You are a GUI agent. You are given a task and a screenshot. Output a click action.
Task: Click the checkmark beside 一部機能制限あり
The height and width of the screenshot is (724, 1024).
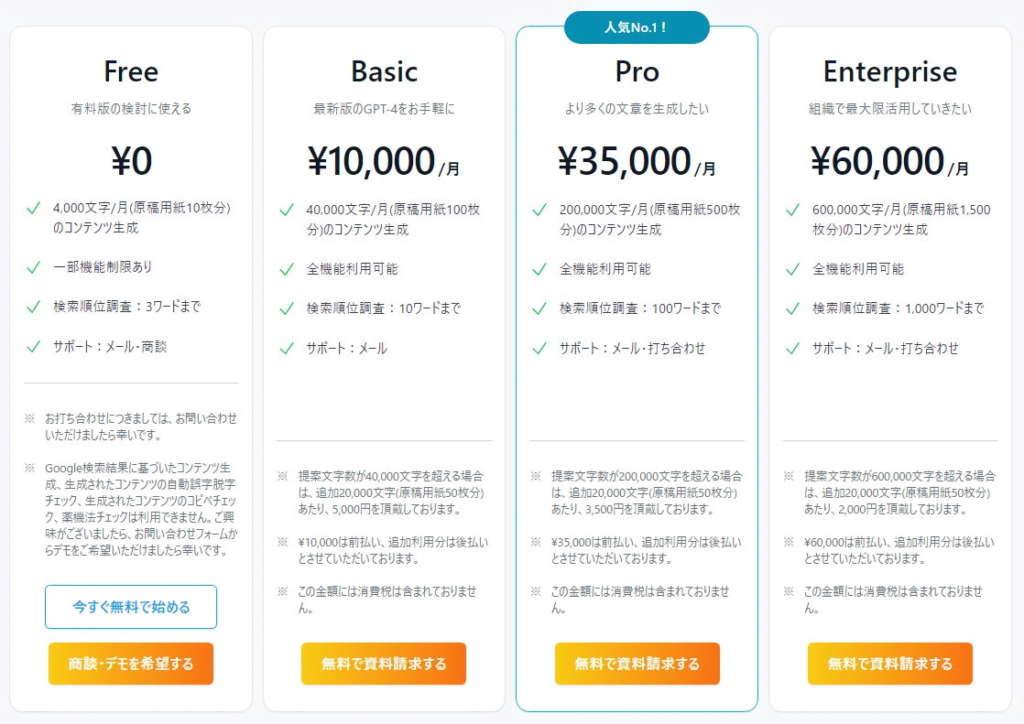pos(33,268)
